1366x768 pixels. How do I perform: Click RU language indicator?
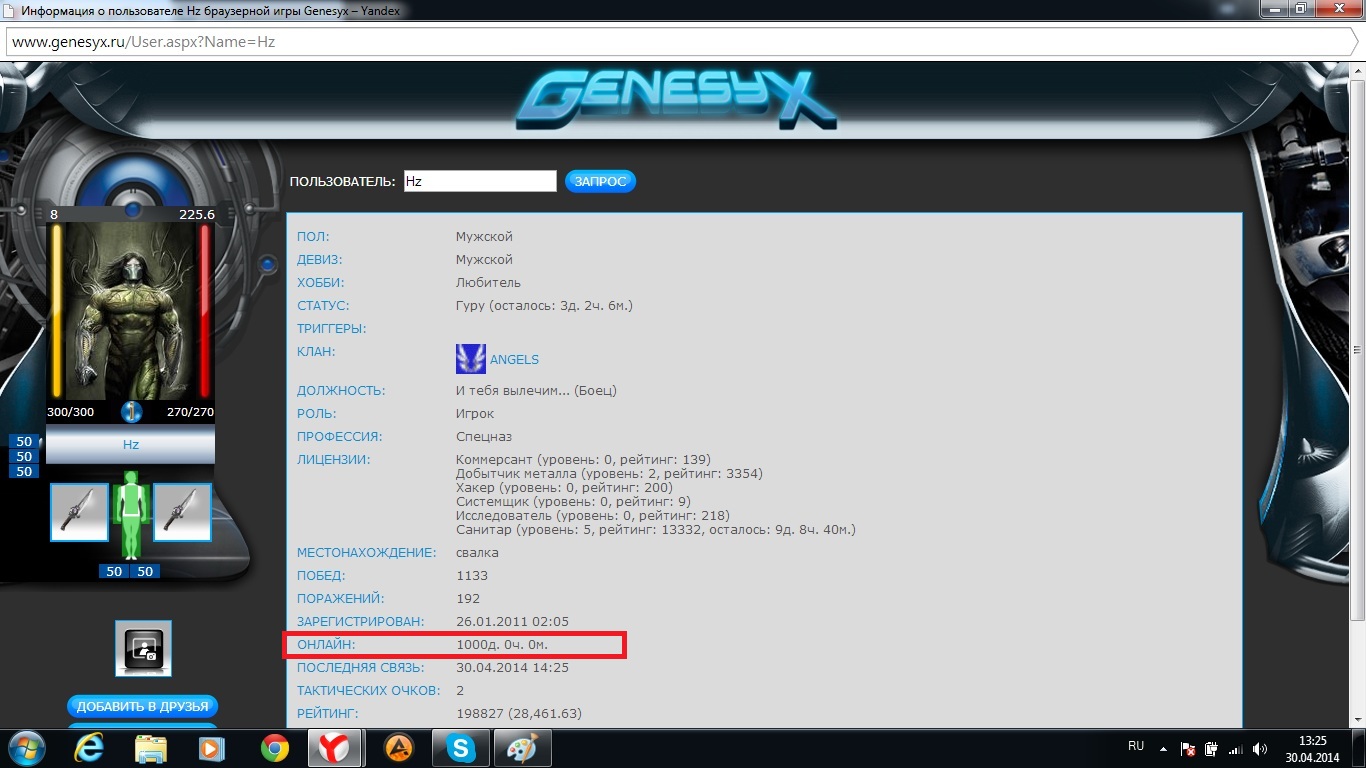click(x=1136, y=746)
